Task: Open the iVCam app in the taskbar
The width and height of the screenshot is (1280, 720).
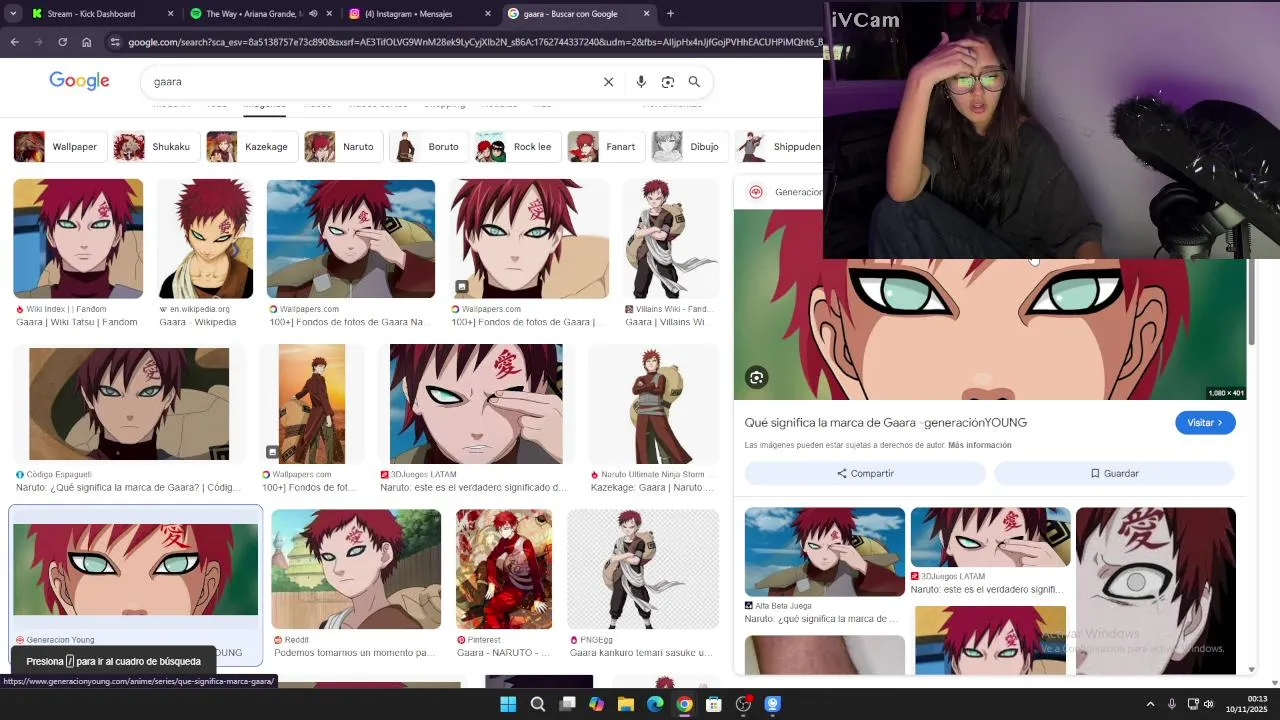Action: click(773, 704)
